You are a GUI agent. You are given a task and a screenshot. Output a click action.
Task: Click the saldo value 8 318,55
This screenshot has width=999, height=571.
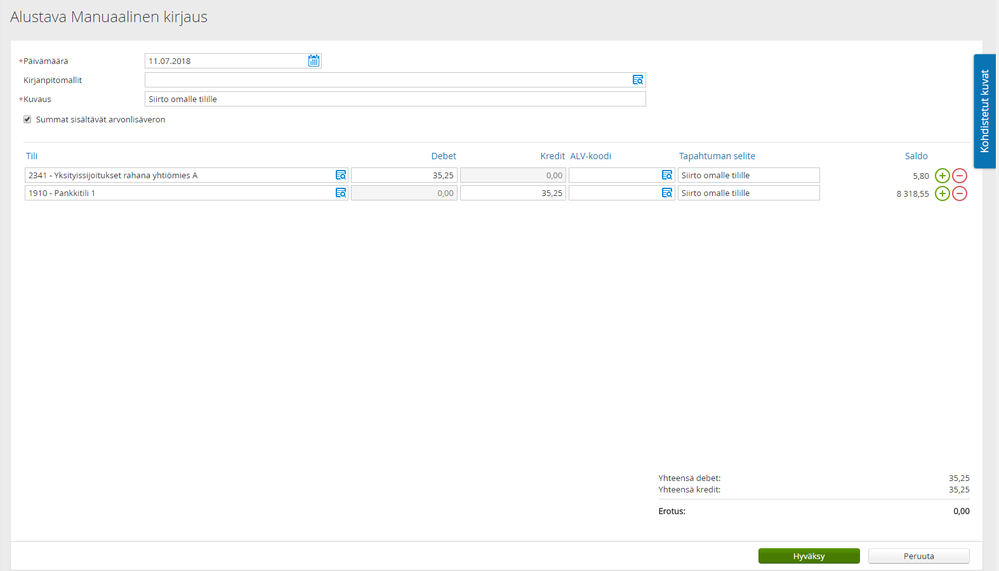(x=912, y=194)
